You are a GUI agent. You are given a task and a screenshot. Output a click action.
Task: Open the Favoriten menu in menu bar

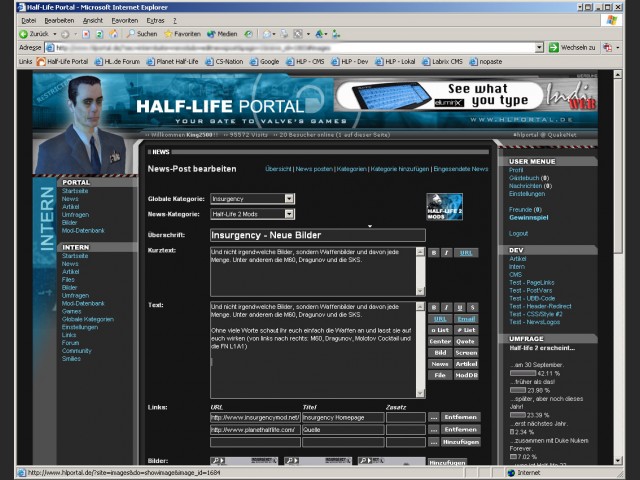(x=124, y=20)
